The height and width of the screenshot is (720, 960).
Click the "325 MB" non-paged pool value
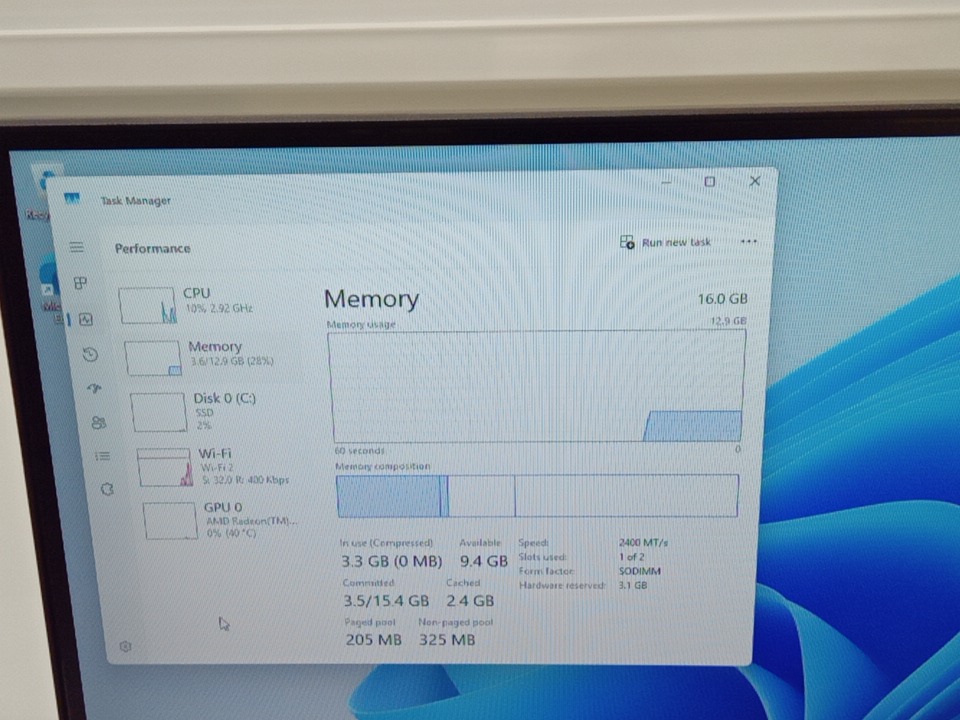[447, 640]
